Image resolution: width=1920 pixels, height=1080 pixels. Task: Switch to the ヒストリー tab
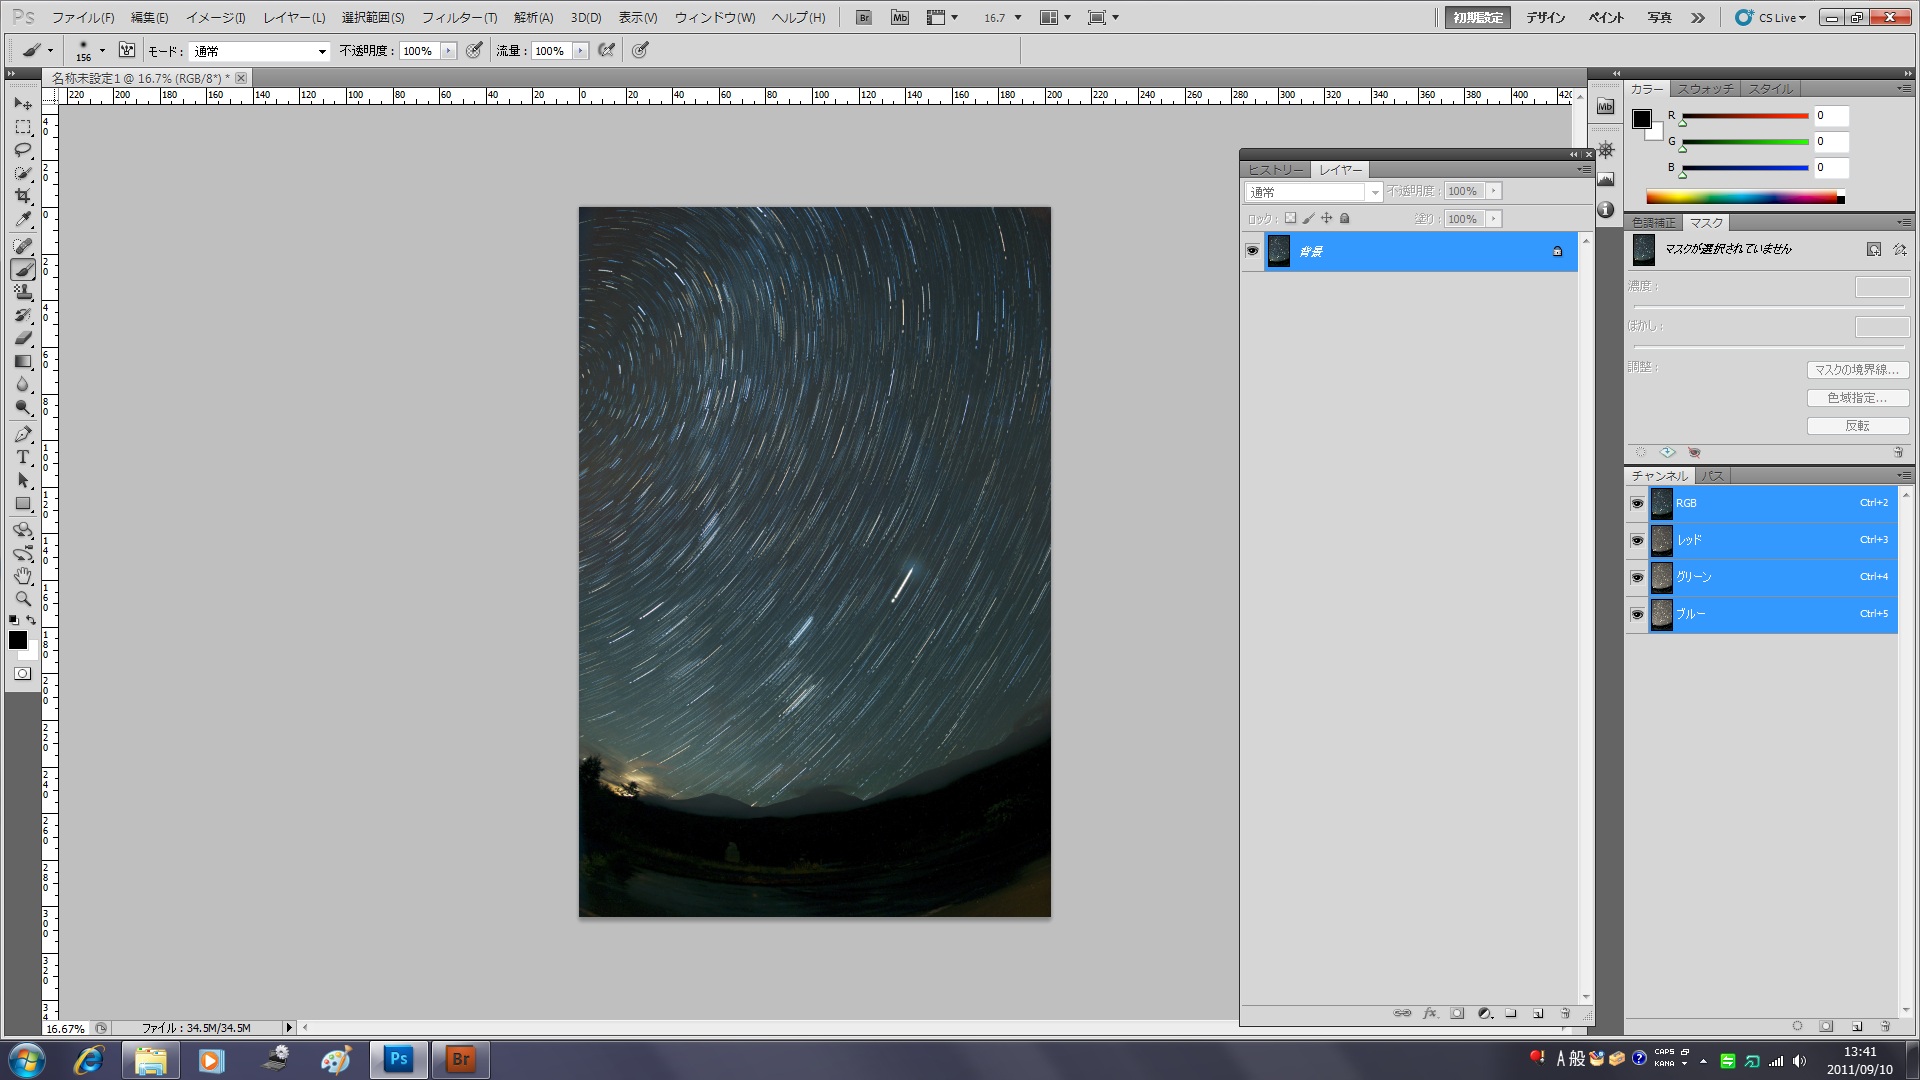point(1275,170)
